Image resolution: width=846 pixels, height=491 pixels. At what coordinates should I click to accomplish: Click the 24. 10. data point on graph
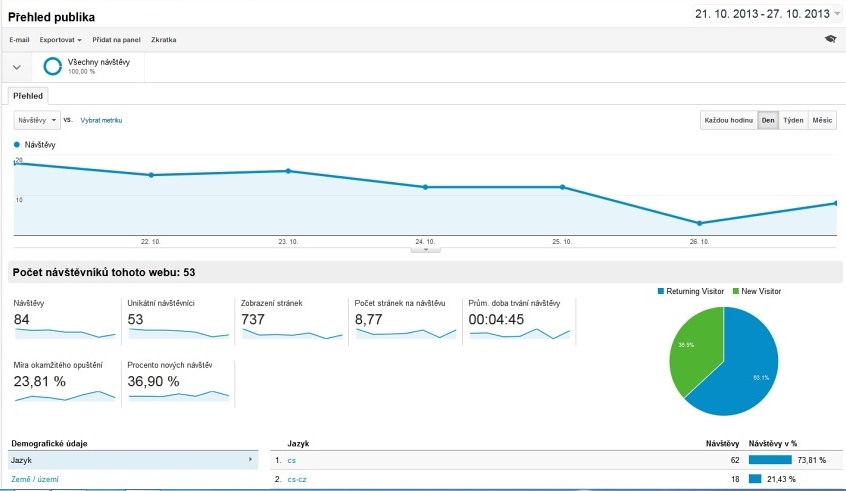(425, 187)
